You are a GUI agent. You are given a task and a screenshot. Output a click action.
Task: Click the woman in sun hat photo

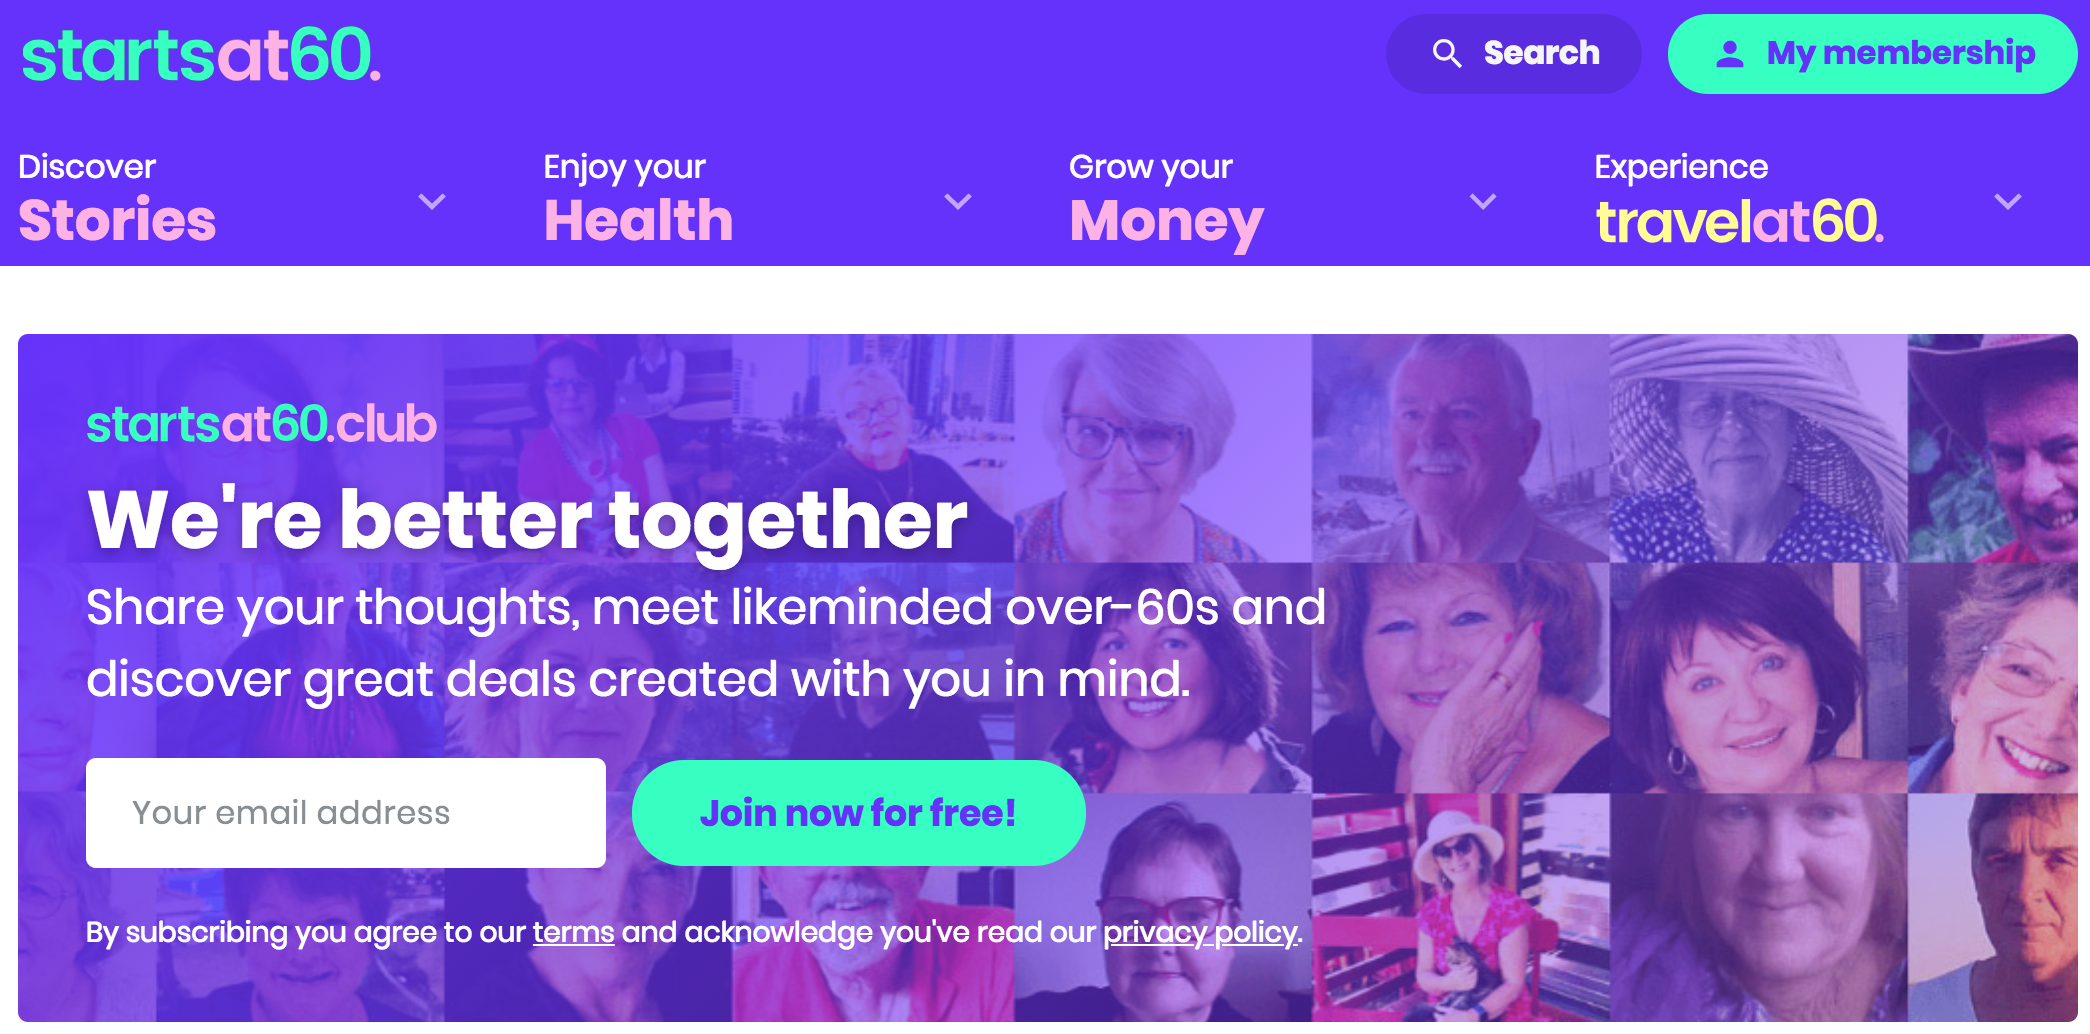tap(1759, 448)
